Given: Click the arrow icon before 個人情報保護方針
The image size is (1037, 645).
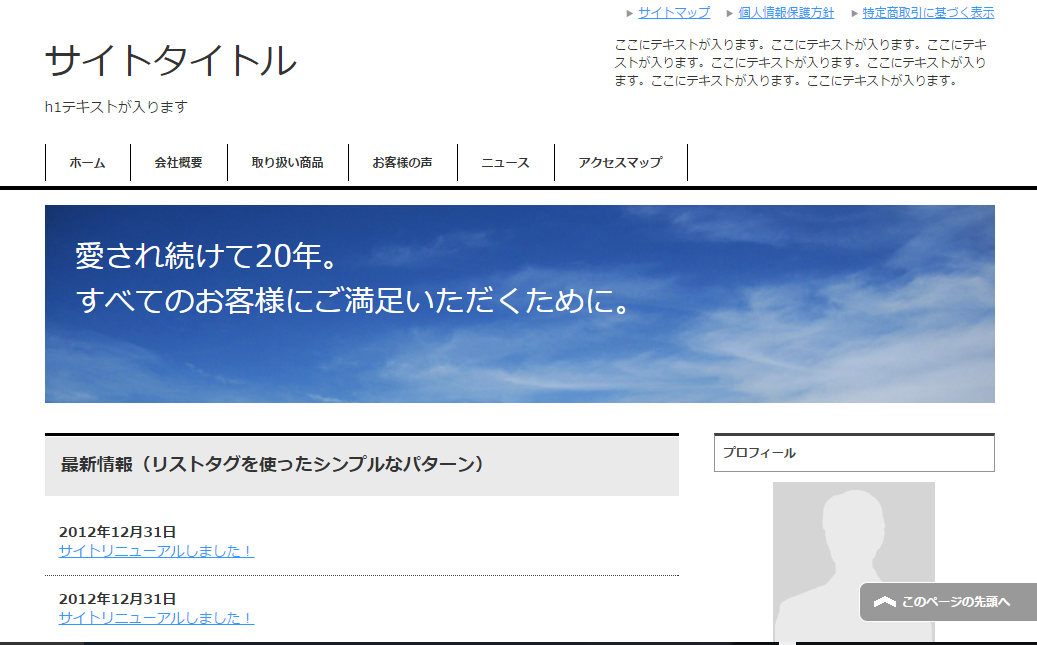Looking at the screenshot, I should tap(730, 14).
